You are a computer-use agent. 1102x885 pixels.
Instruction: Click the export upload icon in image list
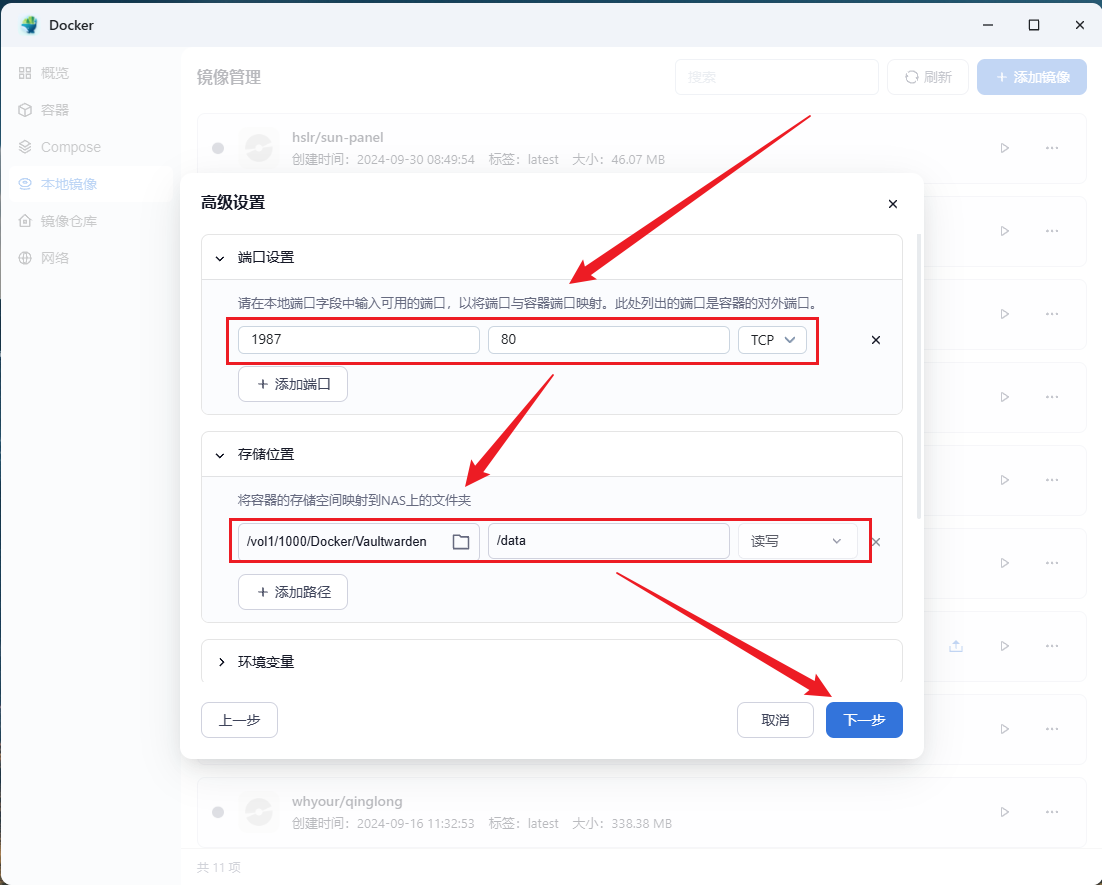[956, 646]
